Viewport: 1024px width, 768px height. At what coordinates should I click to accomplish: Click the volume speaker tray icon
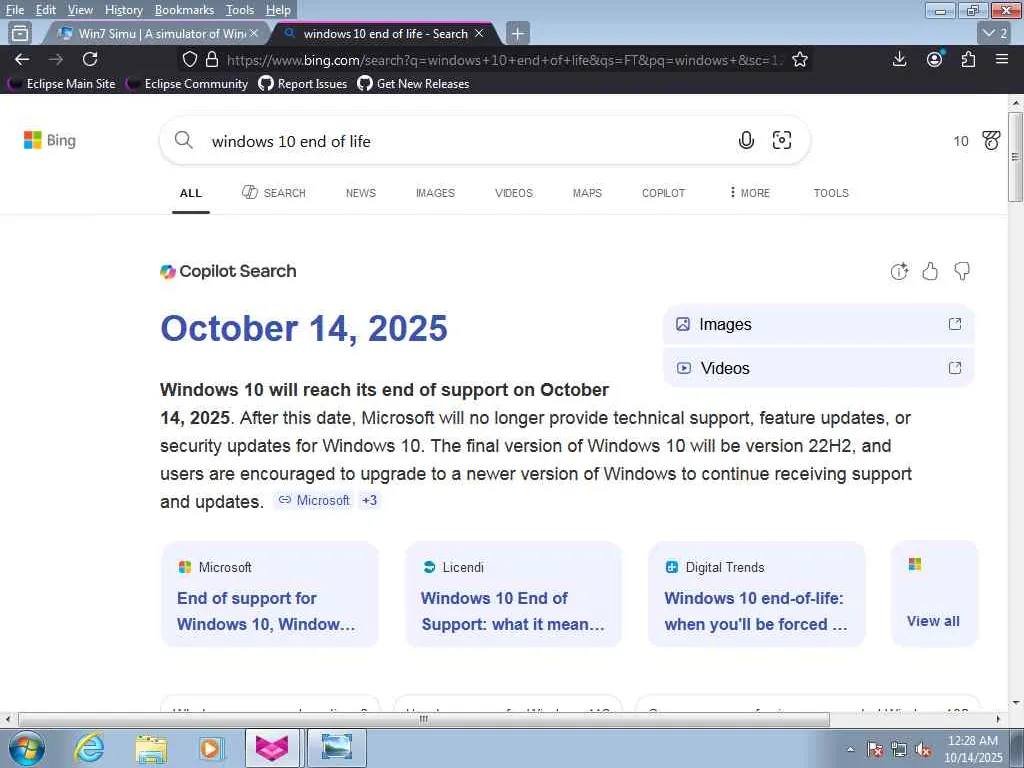pos(923,750)
